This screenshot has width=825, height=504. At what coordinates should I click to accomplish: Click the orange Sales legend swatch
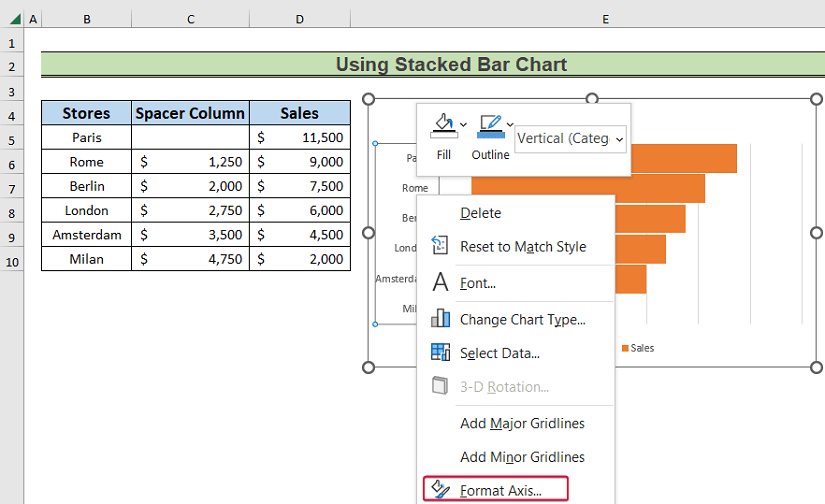626,348
